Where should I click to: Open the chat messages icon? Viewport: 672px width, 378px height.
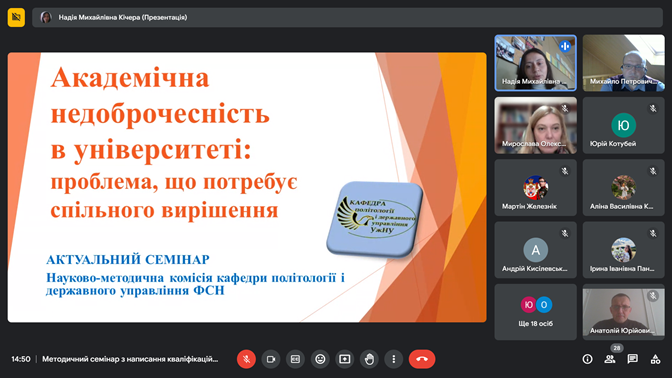[x=633, y=359]
